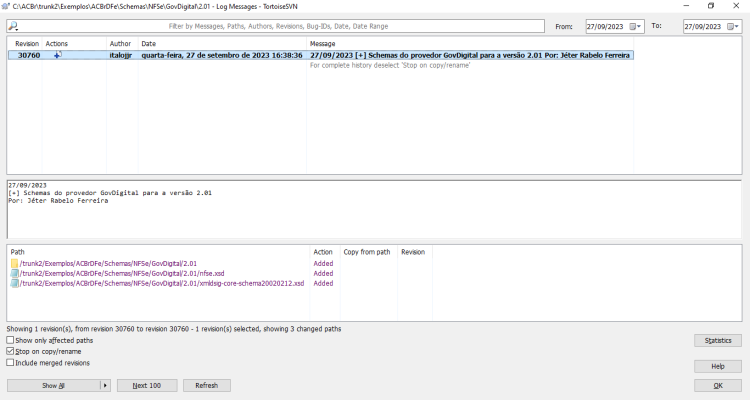Screen dimensions: 750x400
Task: Click the folder icon of GovDigital/2.01 path
Action: (14, 264)
